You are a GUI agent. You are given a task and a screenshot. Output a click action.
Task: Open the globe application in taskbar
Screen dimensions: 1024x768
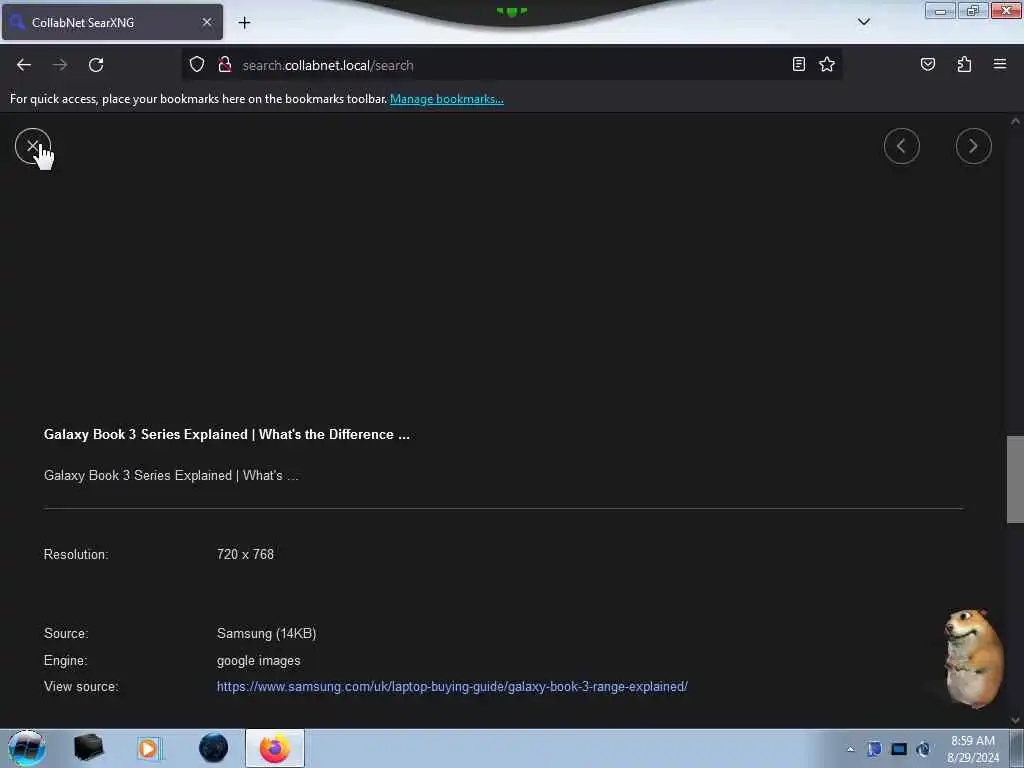[214, 748]
